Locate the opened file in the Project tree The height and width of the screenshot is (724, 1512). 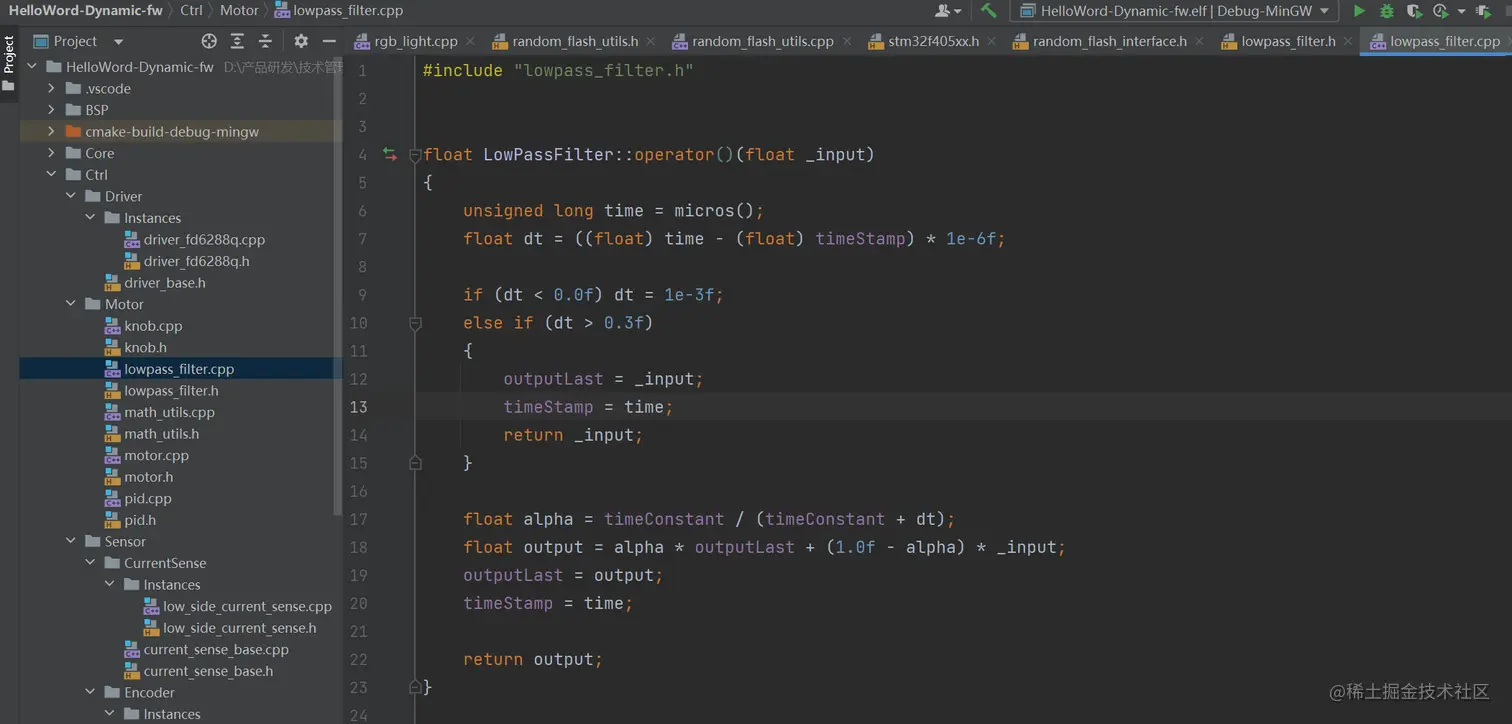tap(209, 41)
